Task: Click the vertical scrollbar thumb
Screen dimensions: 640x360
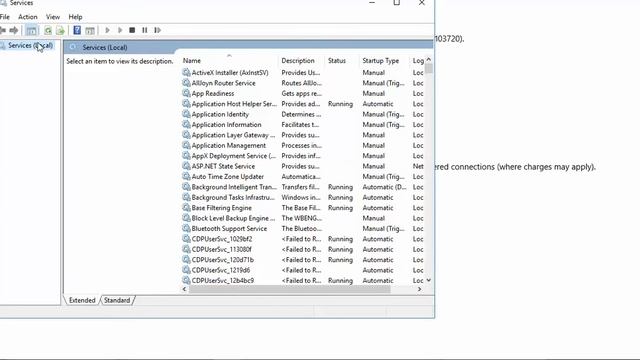Action: (x=429, y=69)
